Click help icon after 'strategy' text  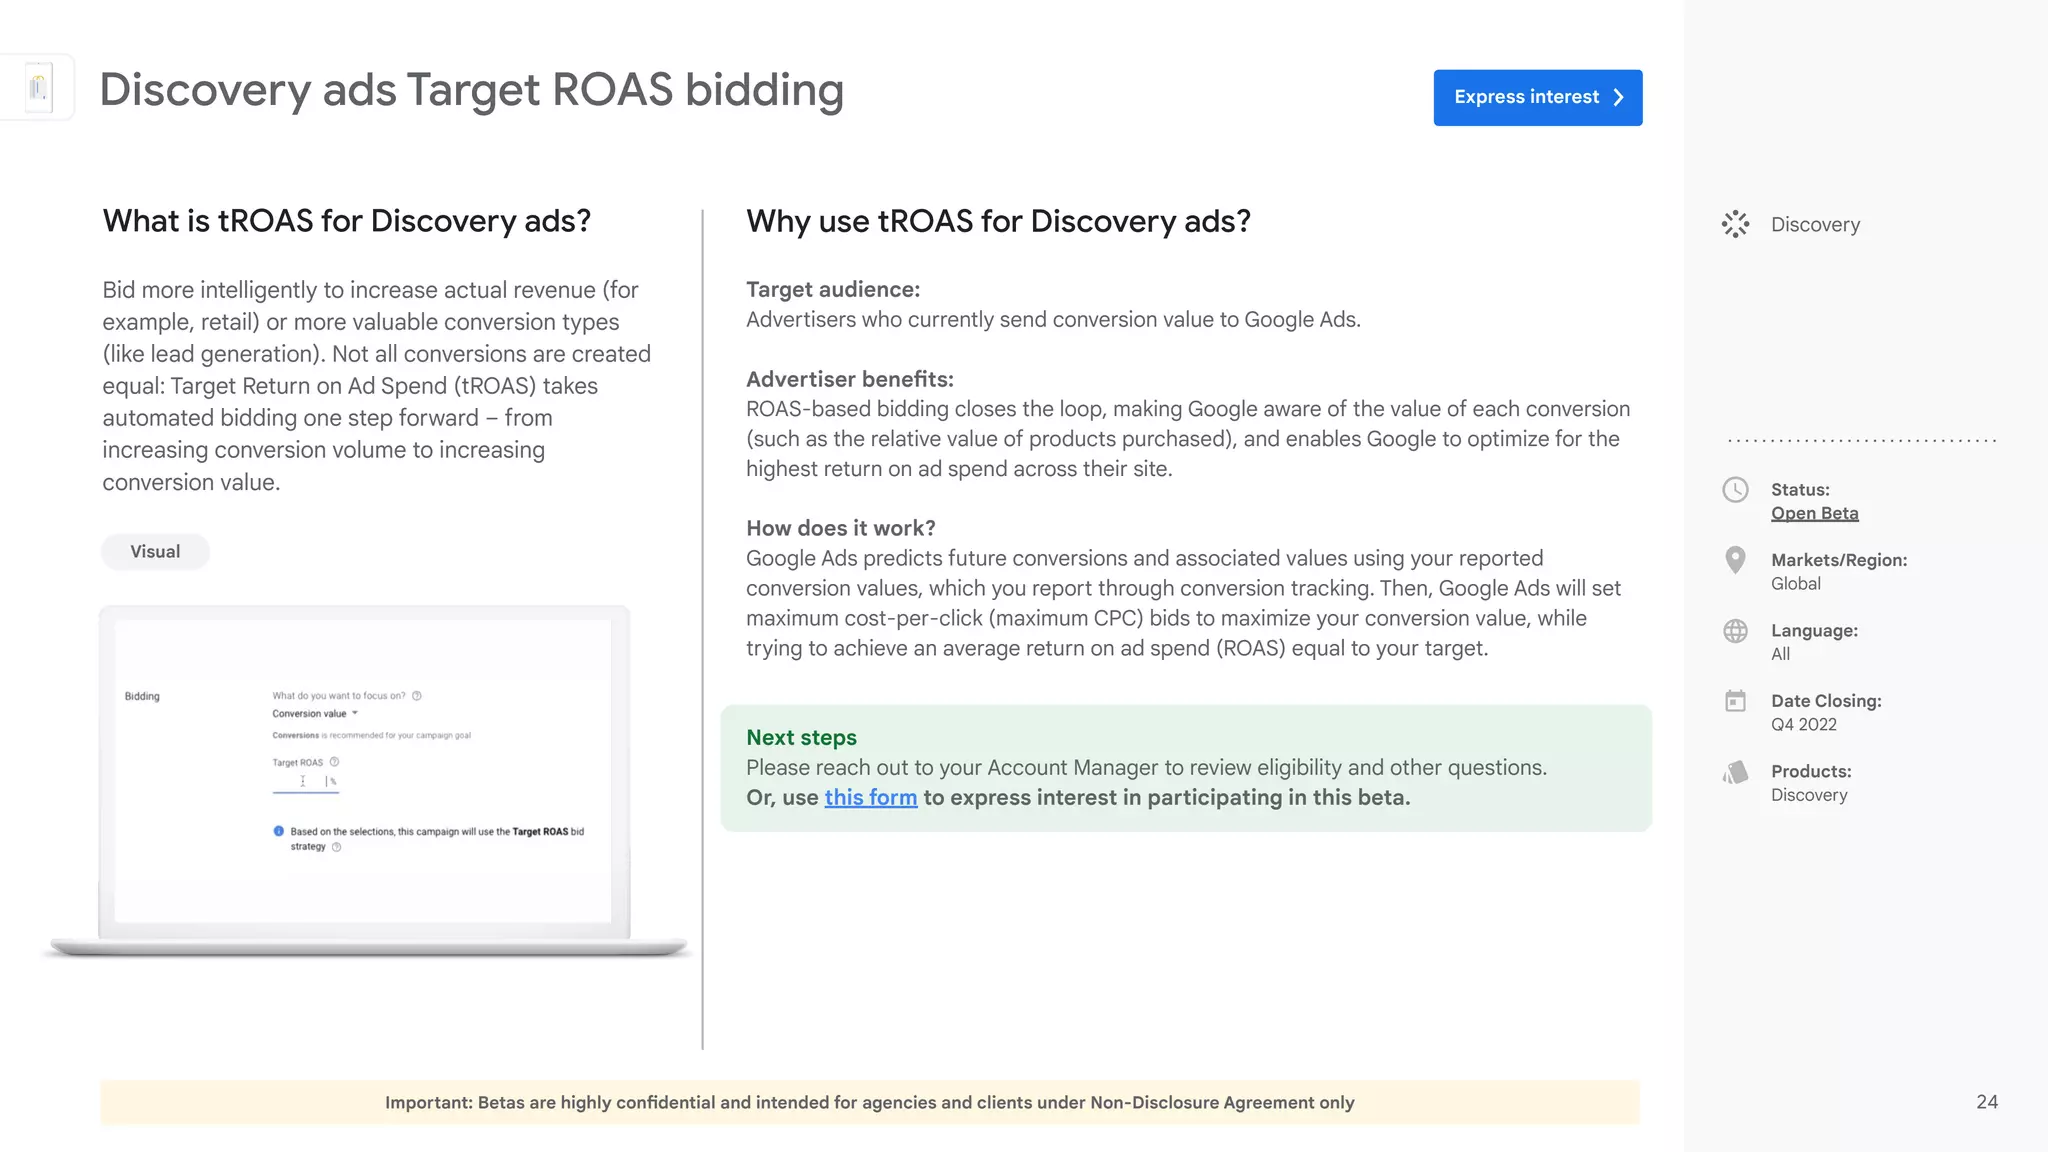click(336, 846)
